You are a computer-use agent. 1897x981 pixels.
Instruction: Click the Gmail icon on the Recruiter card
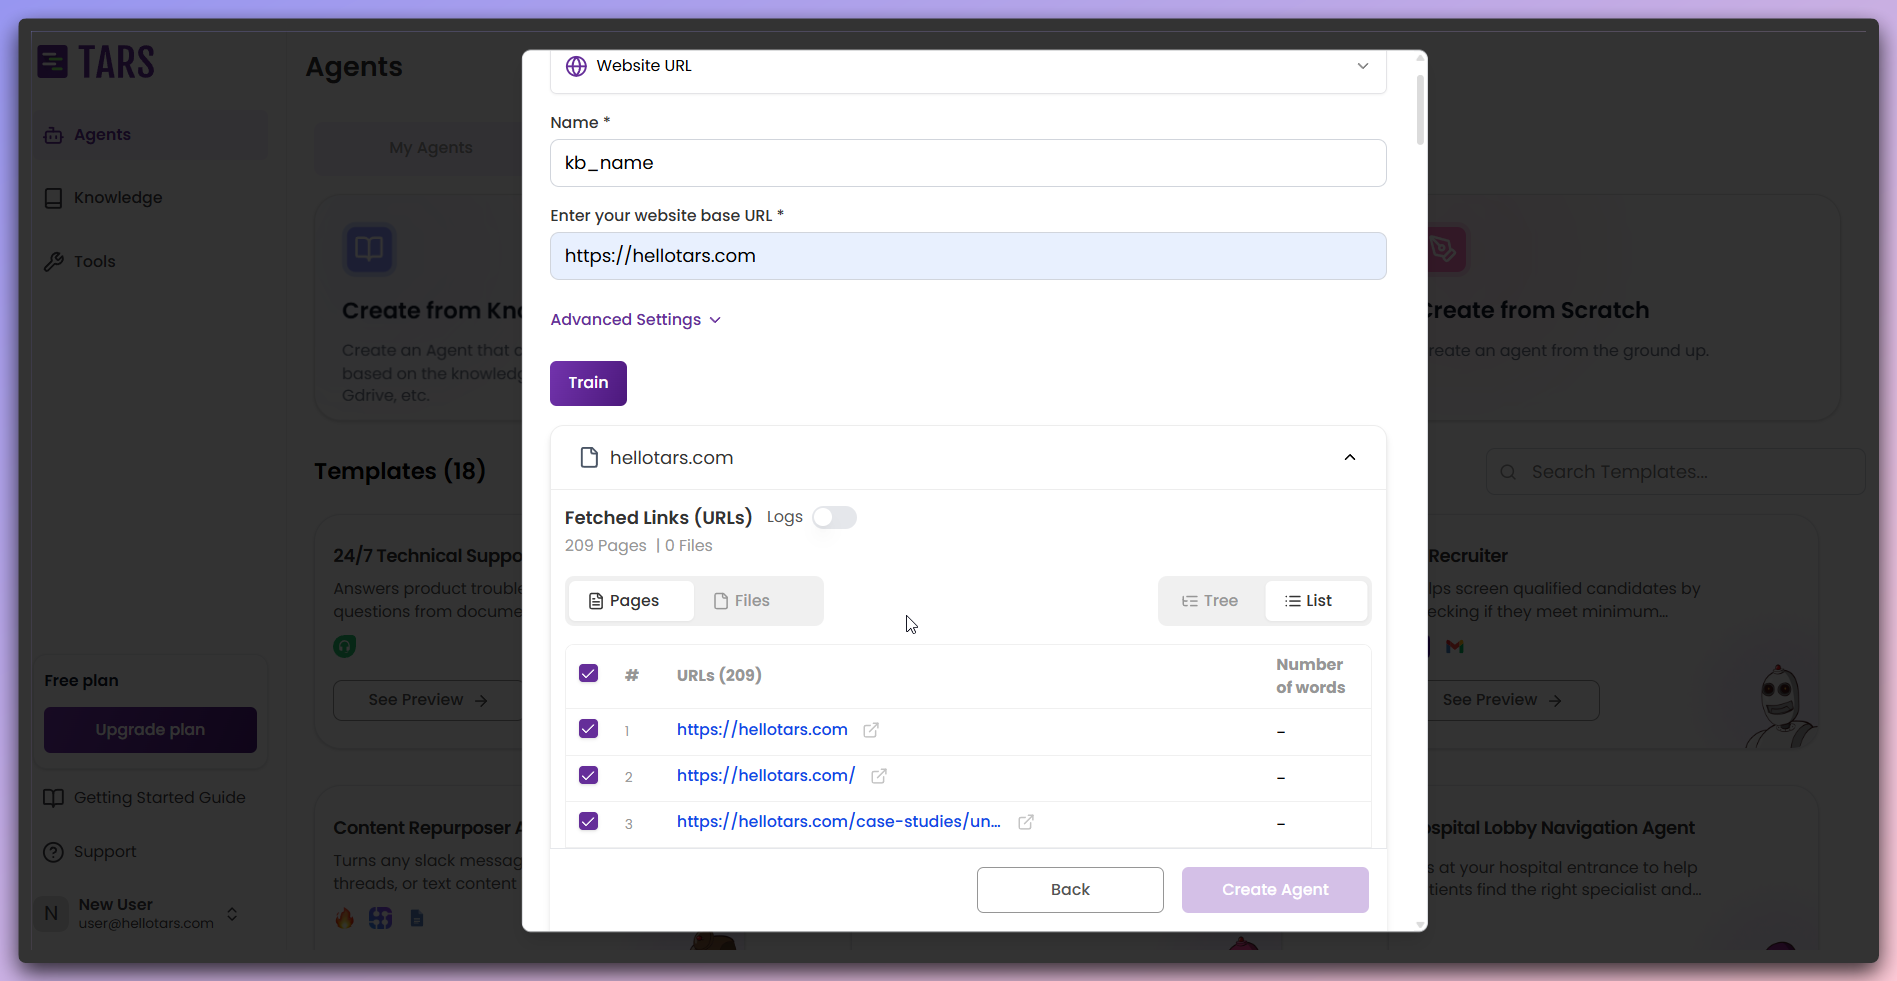coord(1455,647)
